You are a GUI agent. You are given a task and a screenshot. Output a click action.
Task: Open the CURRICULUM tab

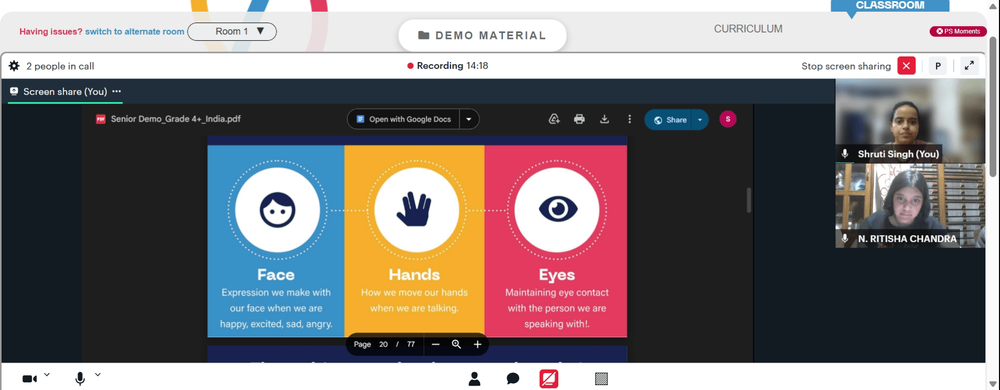(748, 29)
